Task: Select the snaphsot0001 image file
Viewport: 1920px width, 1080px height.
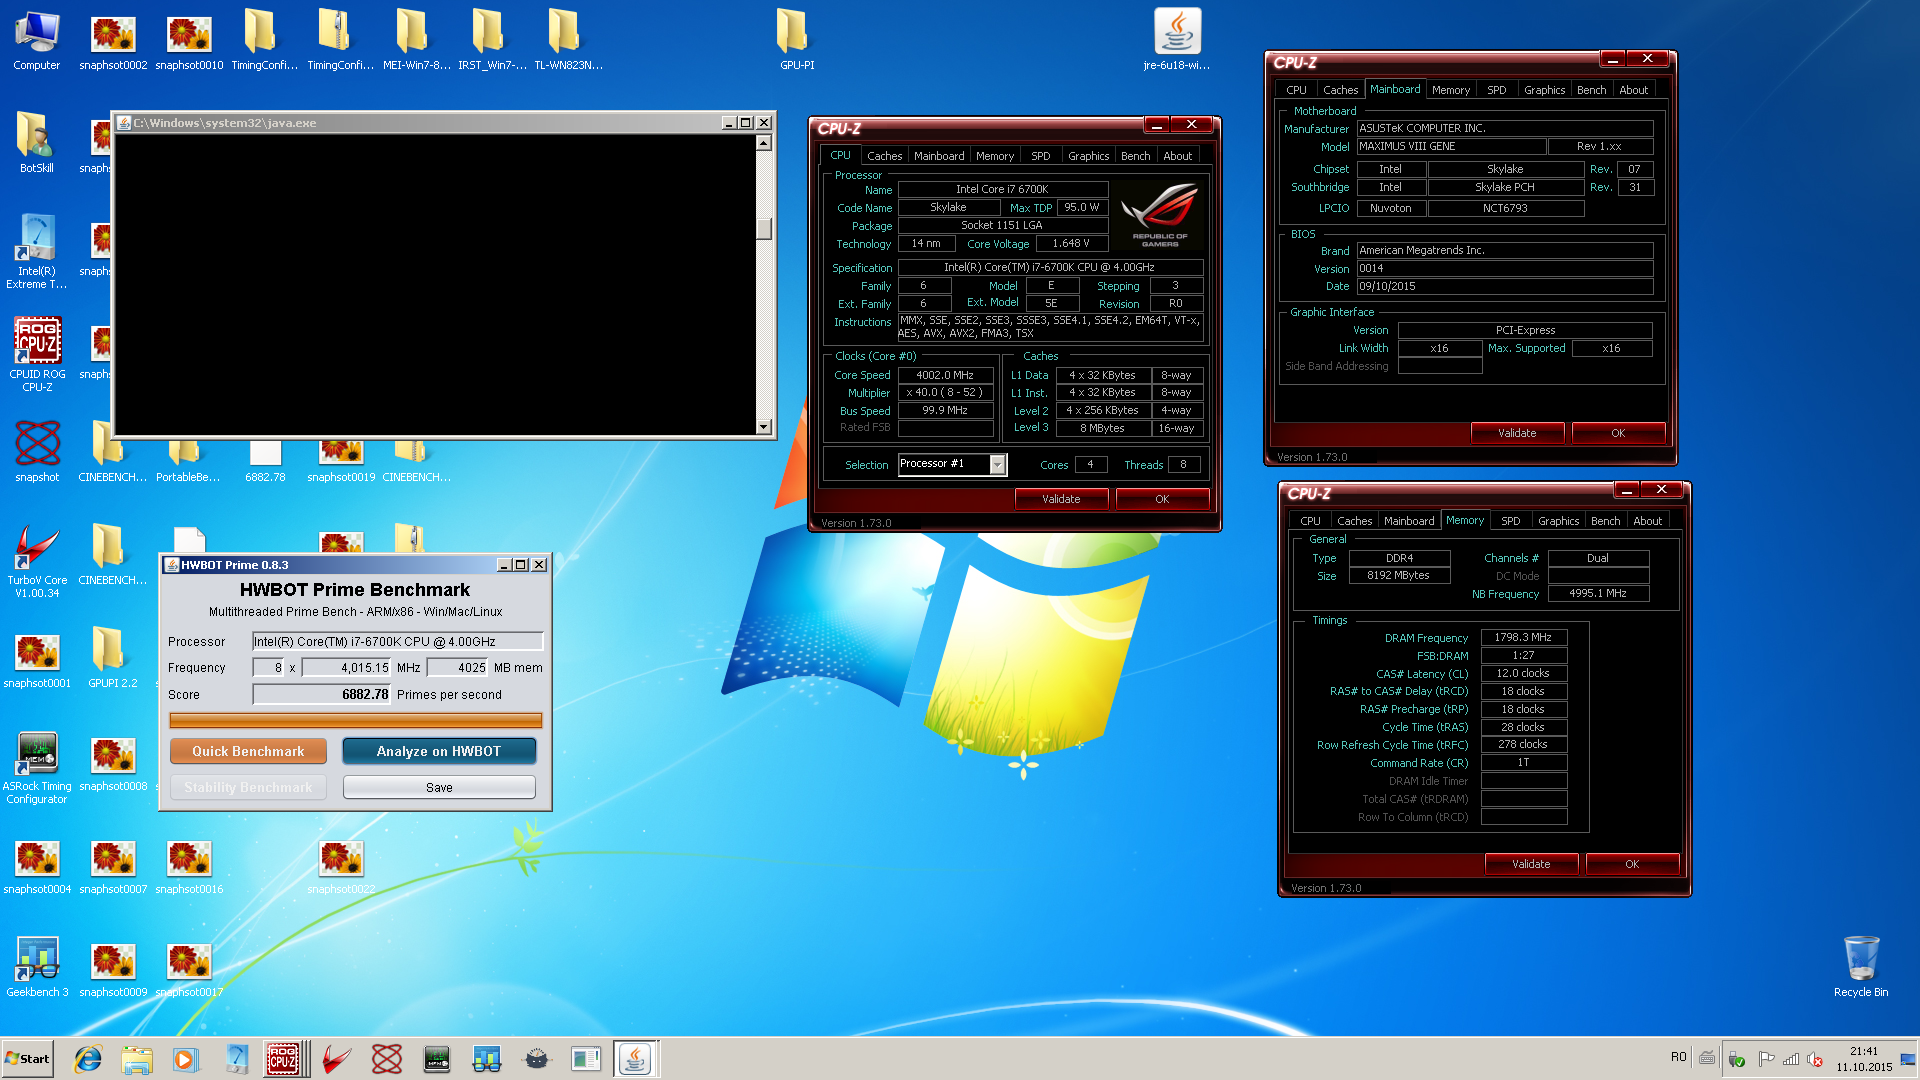Action: pos(37,660)
